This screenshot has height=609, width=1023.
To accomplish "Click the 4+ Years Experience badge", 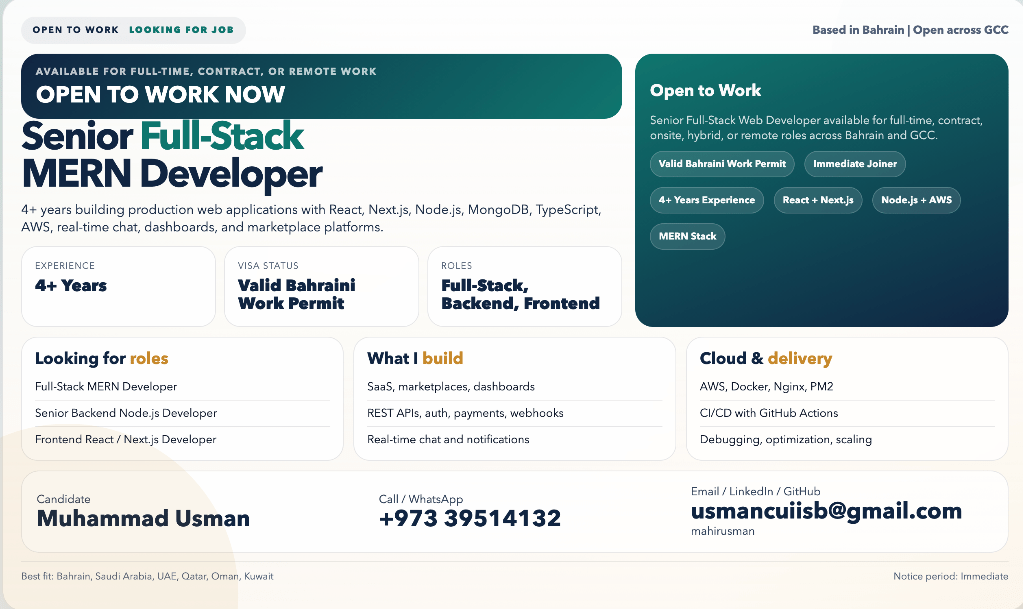I will (x=706, y=200).
